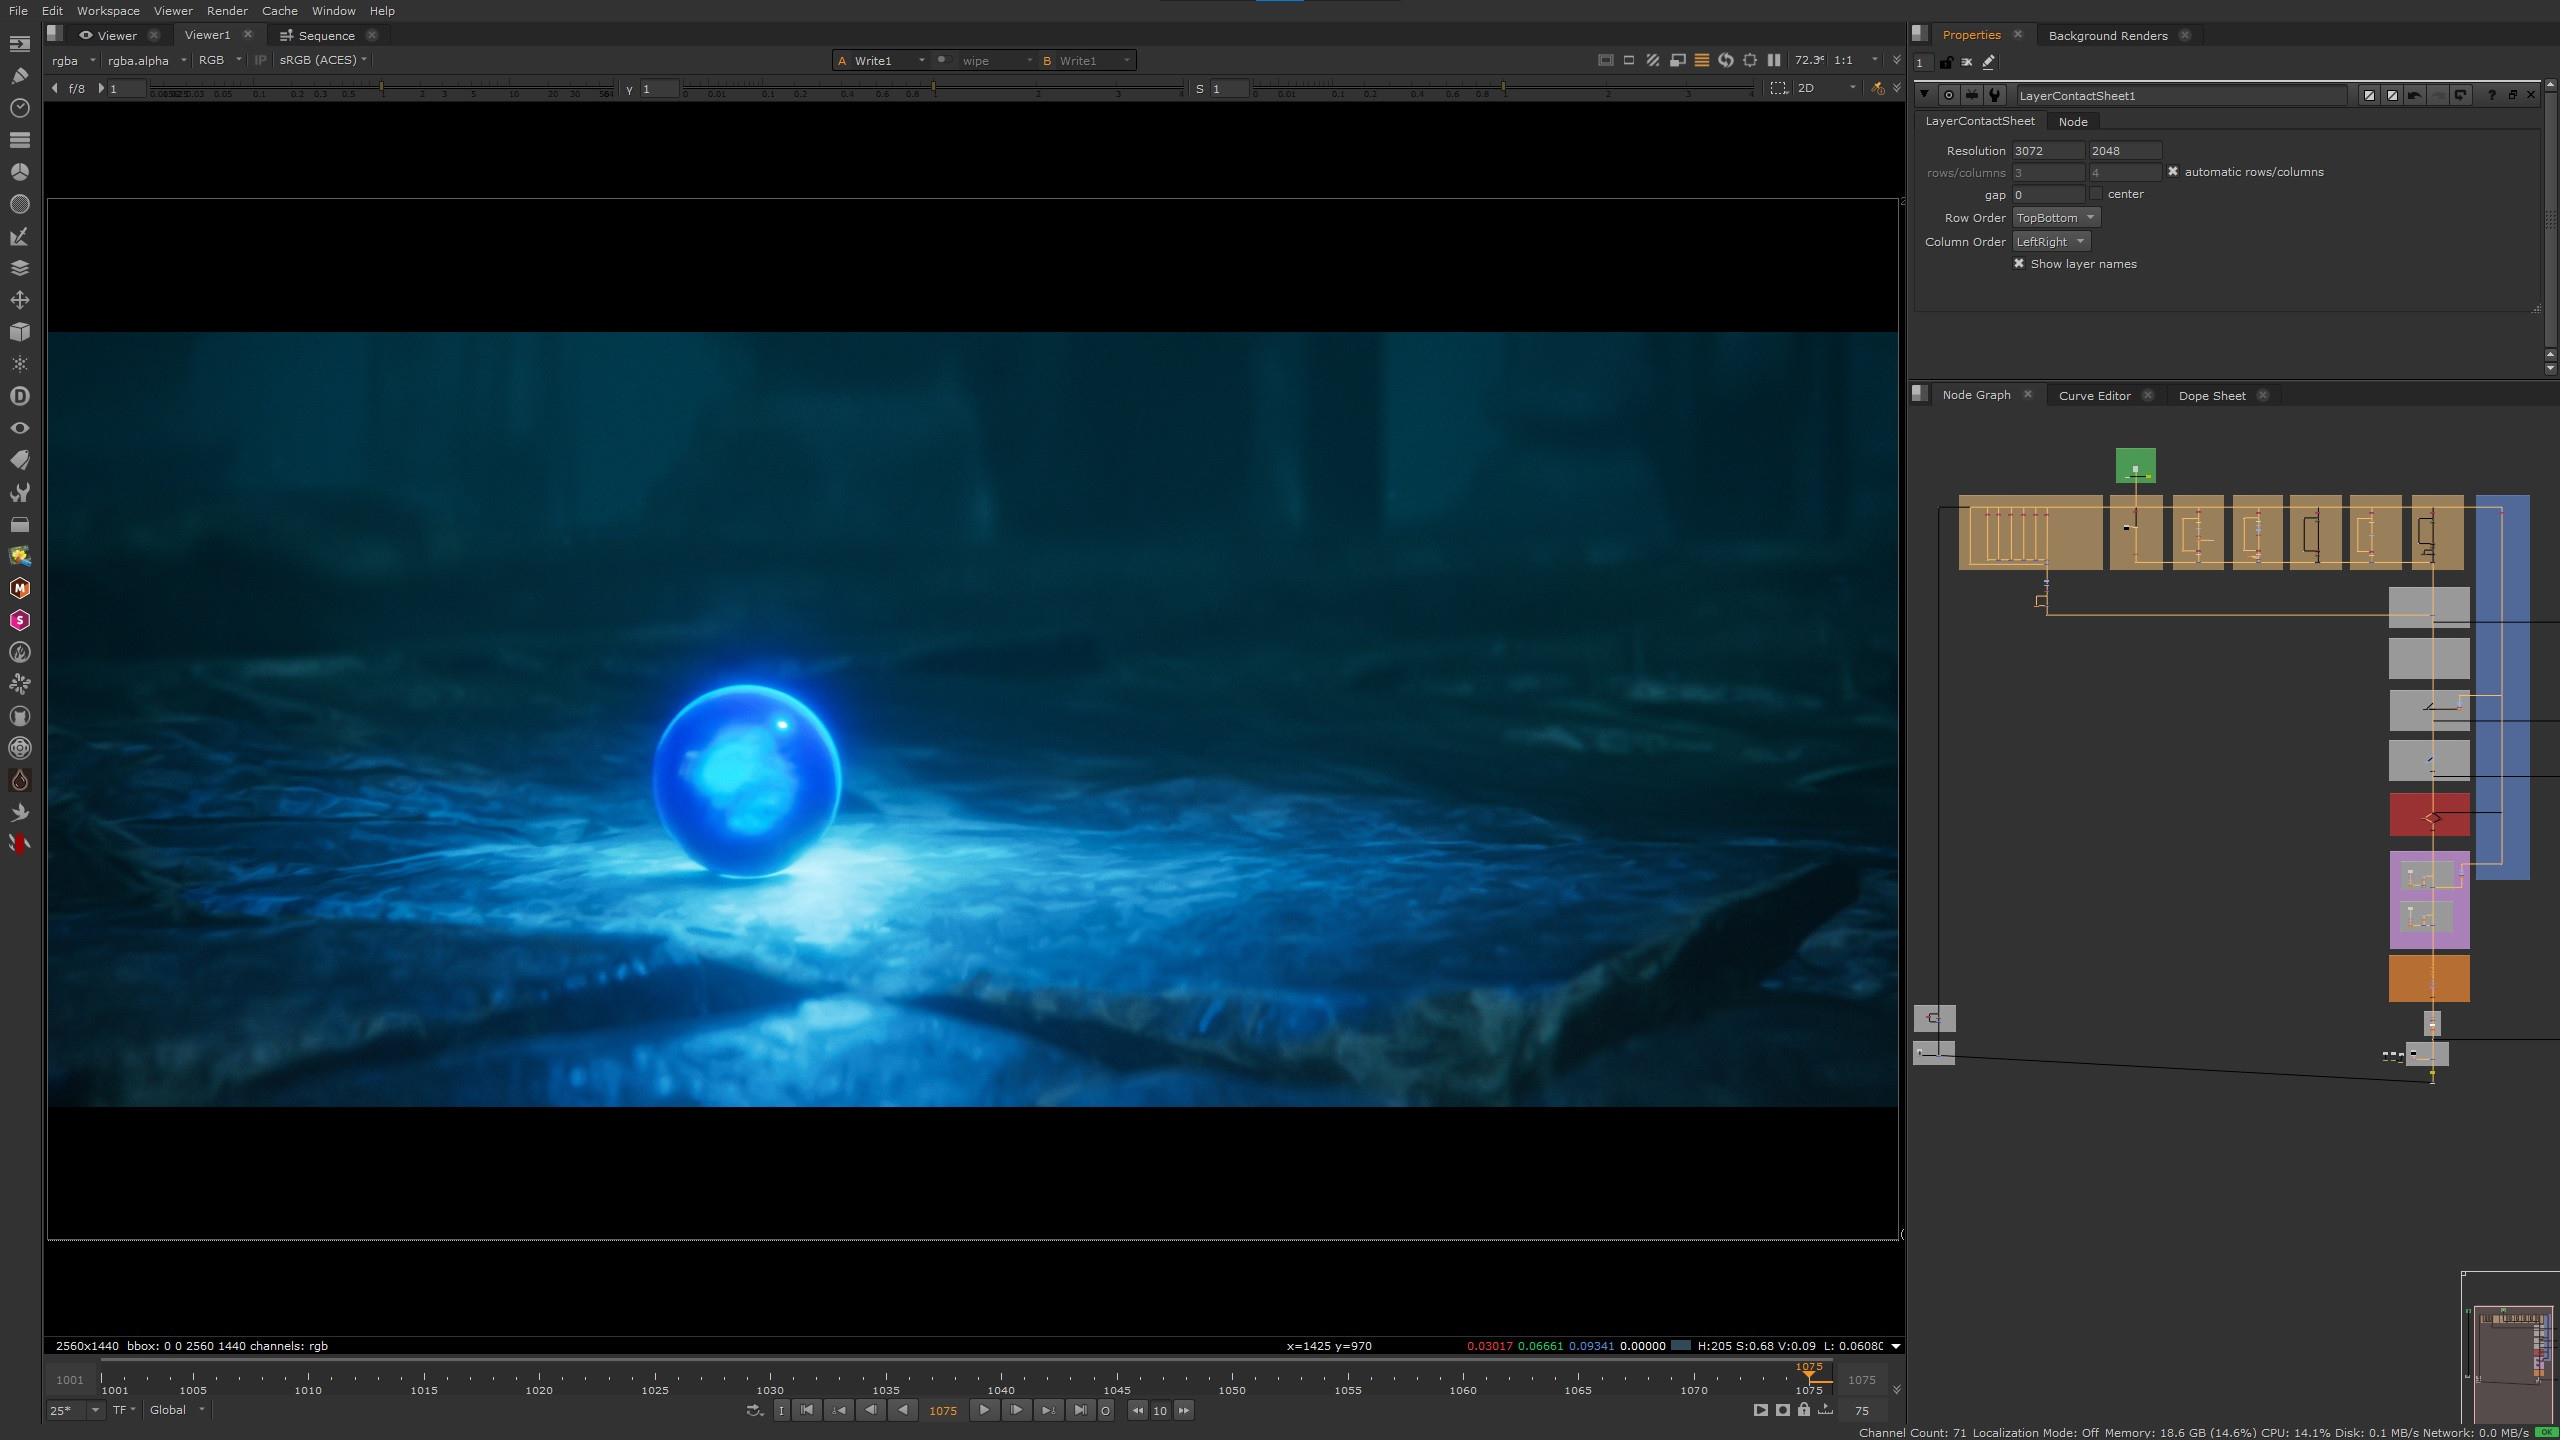Screen dimensions: 2560x1440
Task: Toggle the eyedropper info icon in the viewer
Action: tap(1877, 88)
